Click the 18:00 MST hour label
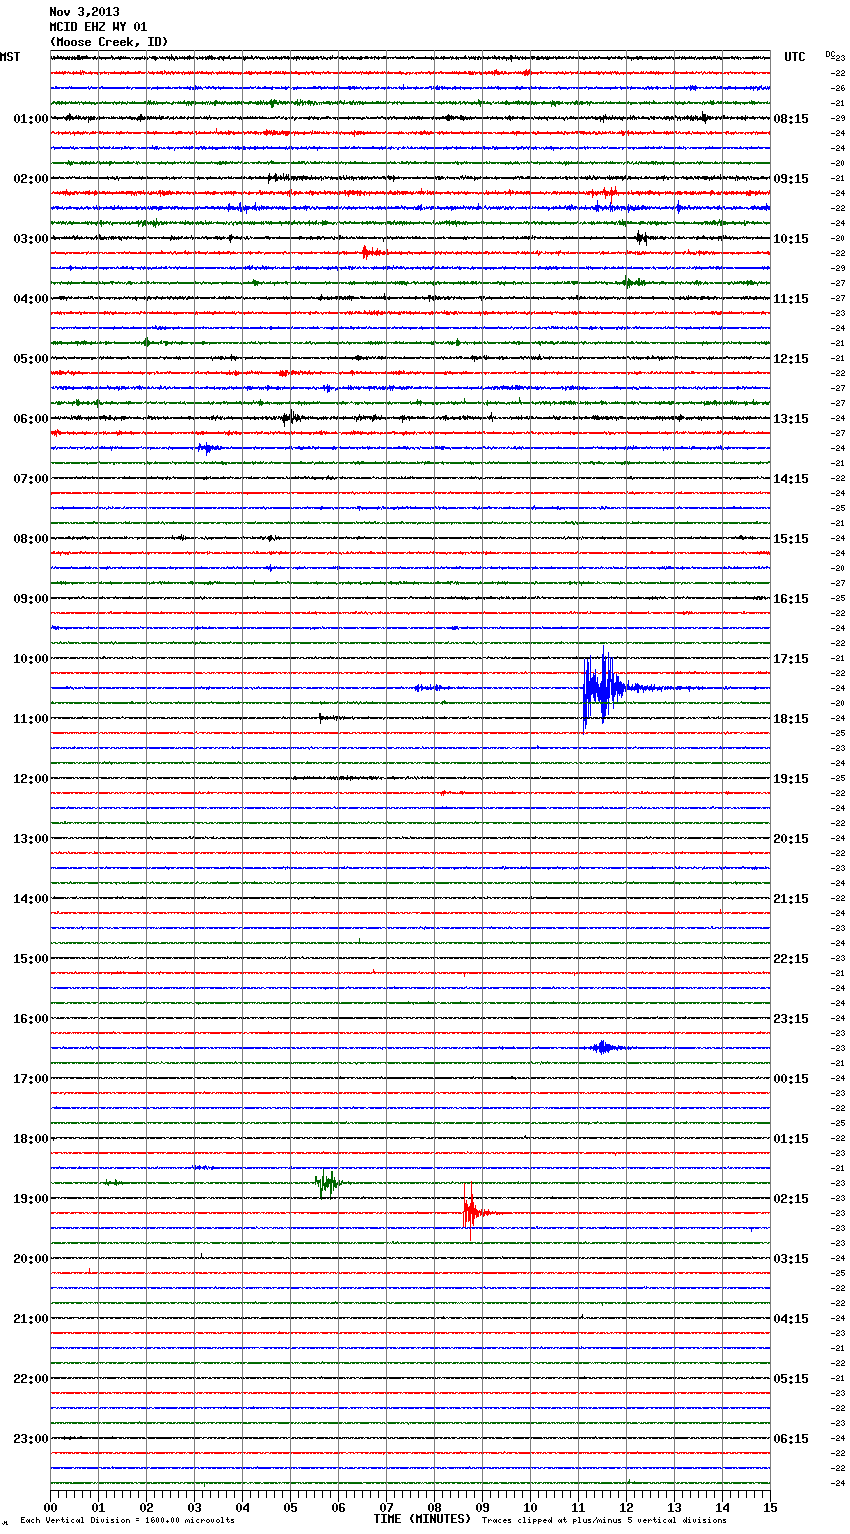Image resolution: width=850 pixels, height=1534 pixels. (x=31, y=1139)
